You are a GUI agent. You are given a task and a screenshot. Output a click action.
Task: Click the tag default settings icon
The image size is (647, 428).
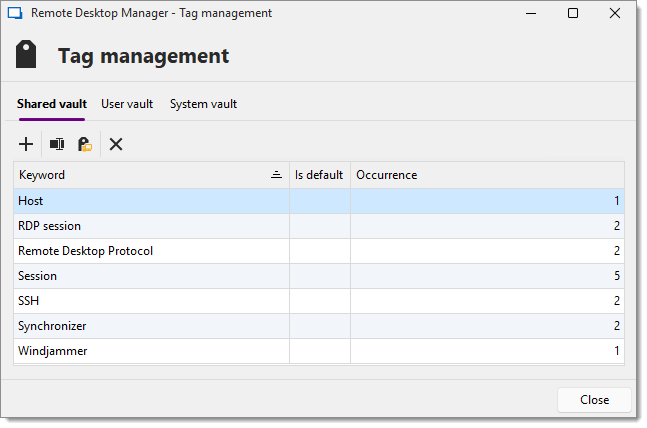tap(85, 144)
